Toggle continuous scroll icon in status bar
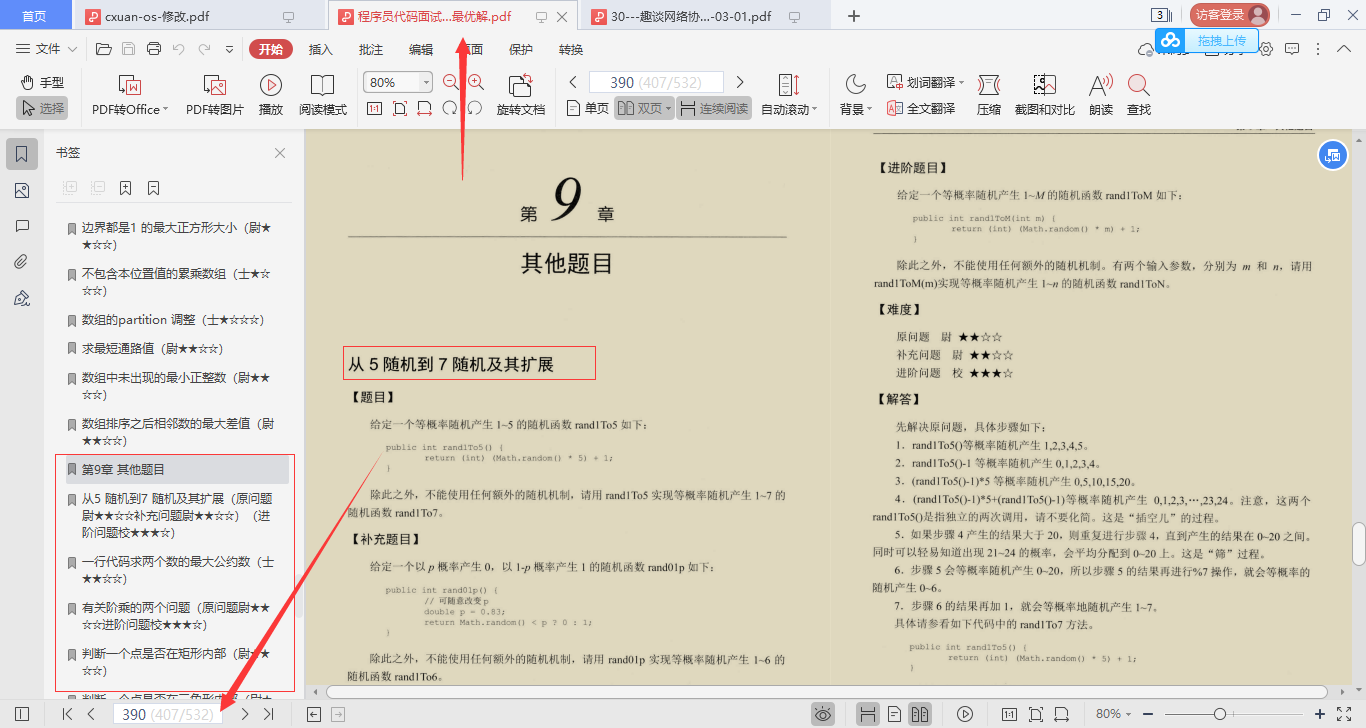The image size is (1366, 728). click(868, 714)
